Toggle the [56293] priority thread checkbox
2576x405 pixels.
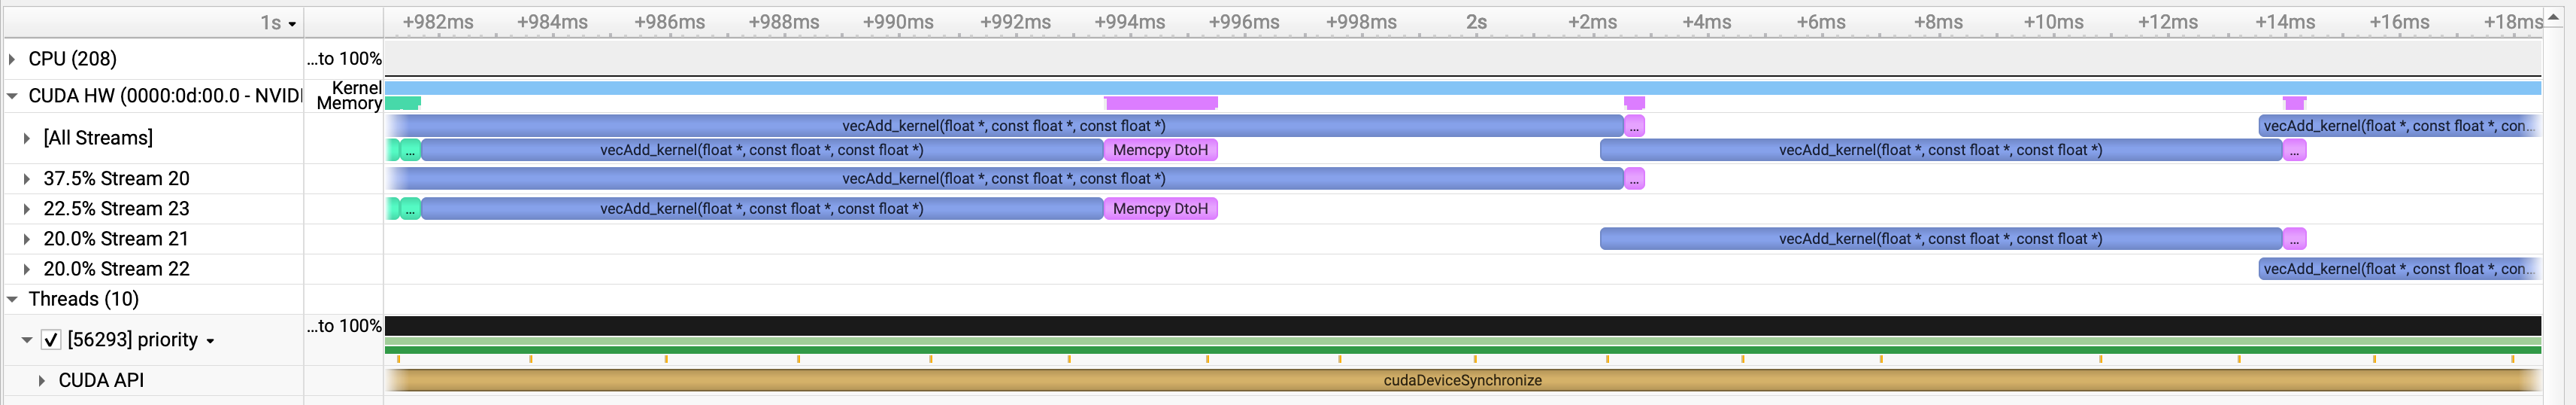point(51,340)
